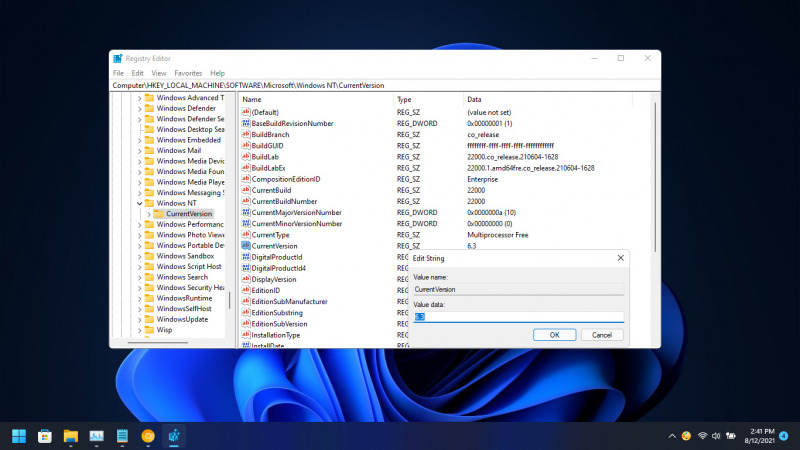Image resolution: width=800 pixels, height=450 pixels.
Task: Open the Favorites menu
Action: 188,73
